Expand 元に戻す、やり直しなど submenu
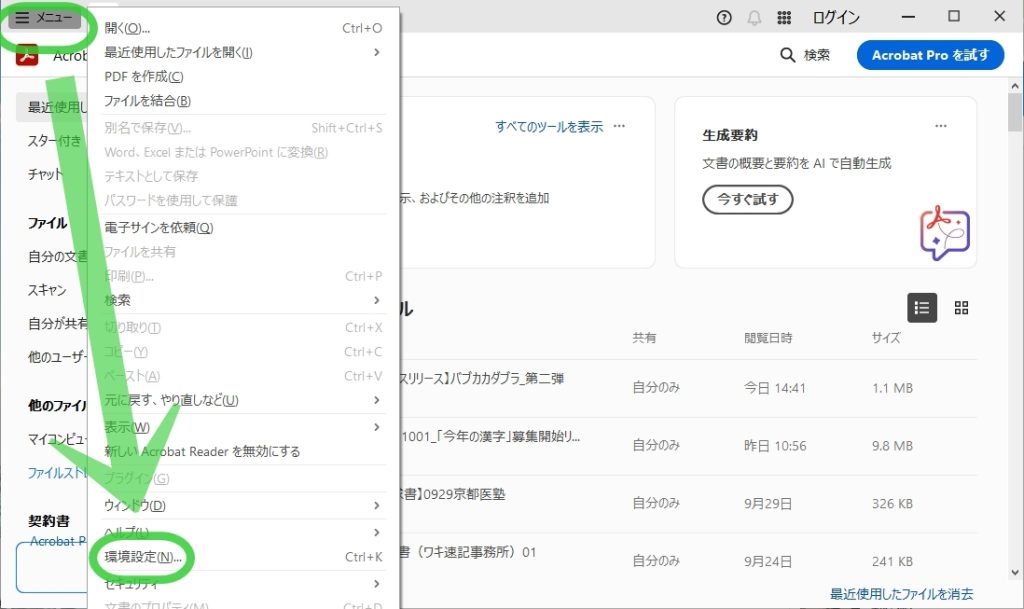Viewport: 1024px width, 609px height. click(377, 400)
